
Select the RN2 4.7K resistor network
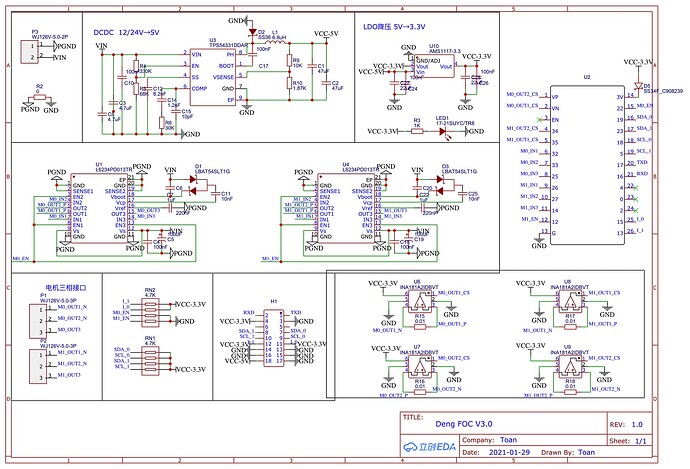click(x=150, y=313)
